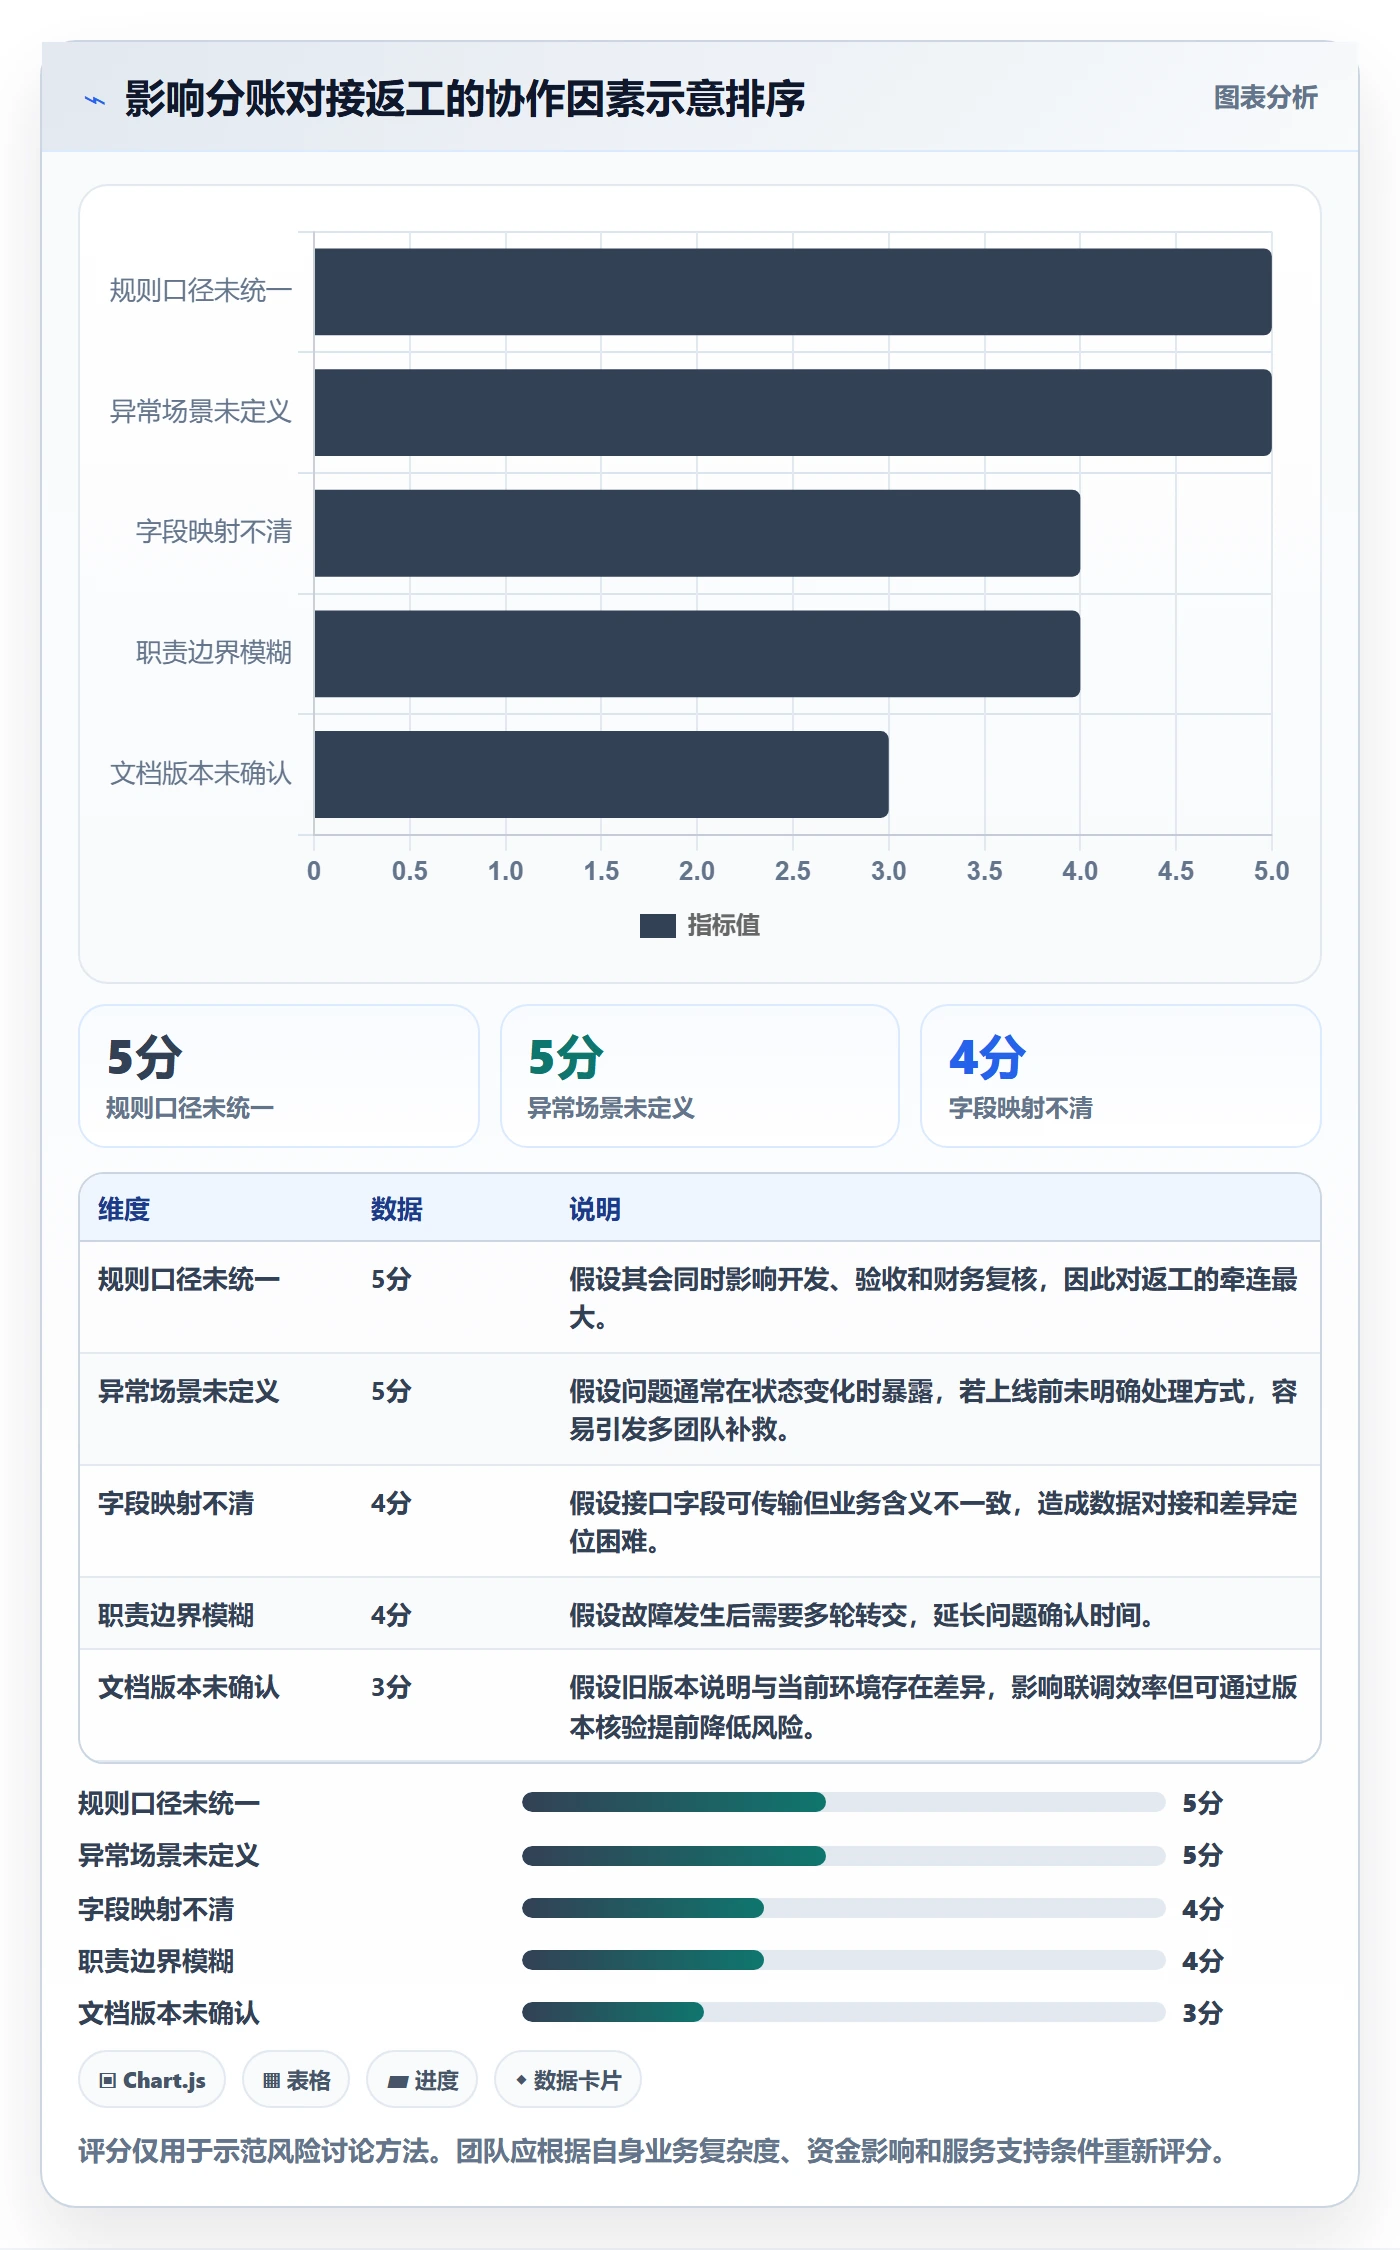Click description starting 假设旧版本说明
The image size is (1400, 2250).
(933, 1707)
